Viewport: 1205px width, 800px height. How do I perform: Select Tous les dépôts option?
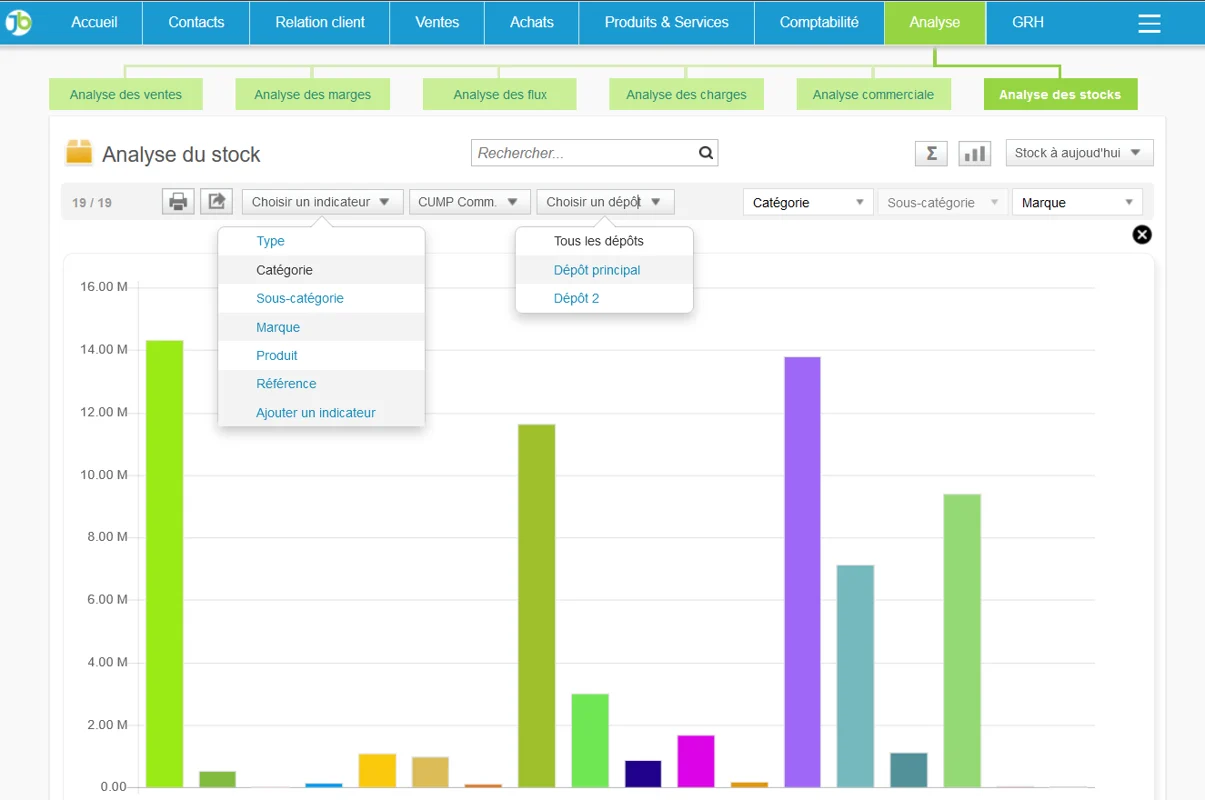[596, 240]
